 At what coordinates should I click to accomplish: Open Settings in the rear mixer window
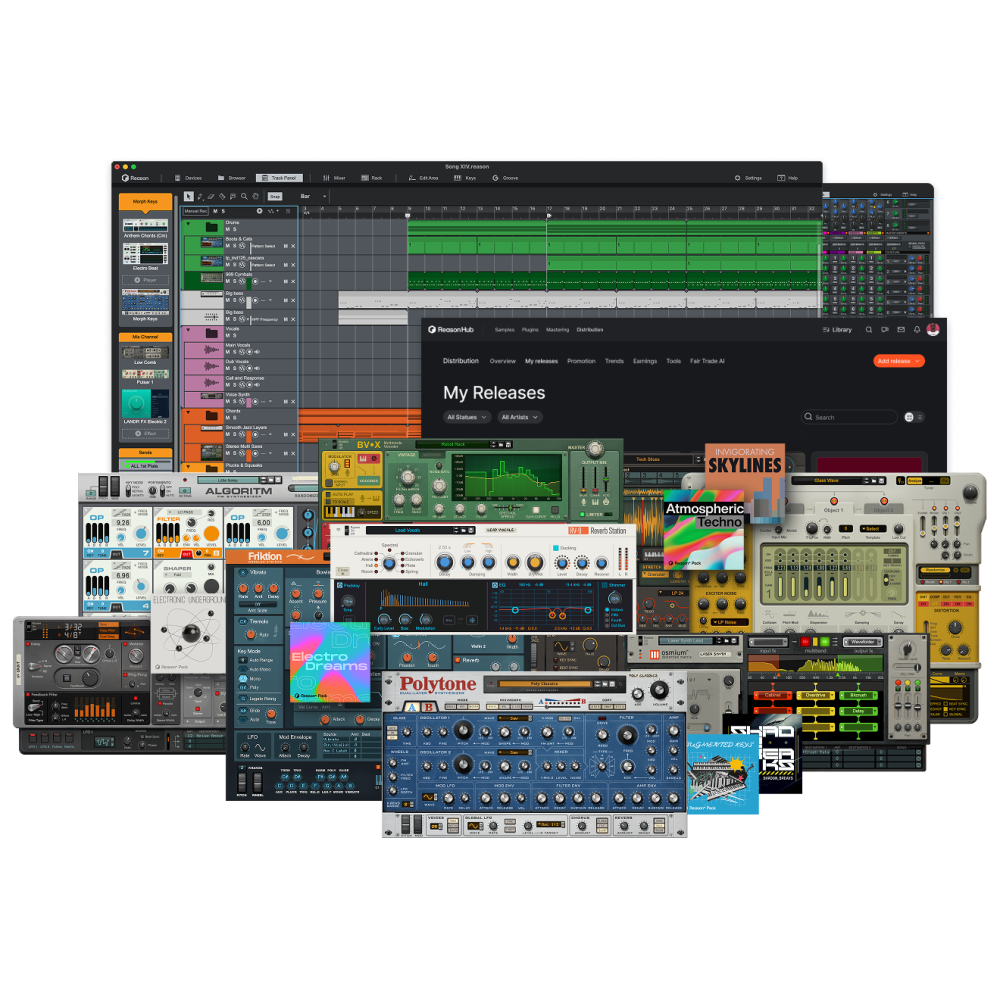tap(883, 195)
